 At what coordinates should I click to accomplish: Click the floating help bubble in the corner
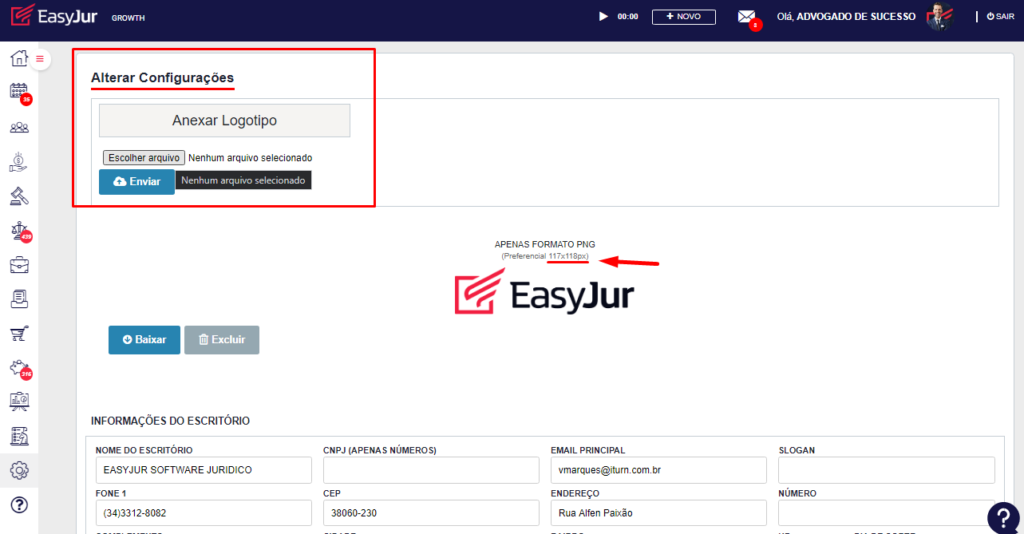[x=1003, y=518]
